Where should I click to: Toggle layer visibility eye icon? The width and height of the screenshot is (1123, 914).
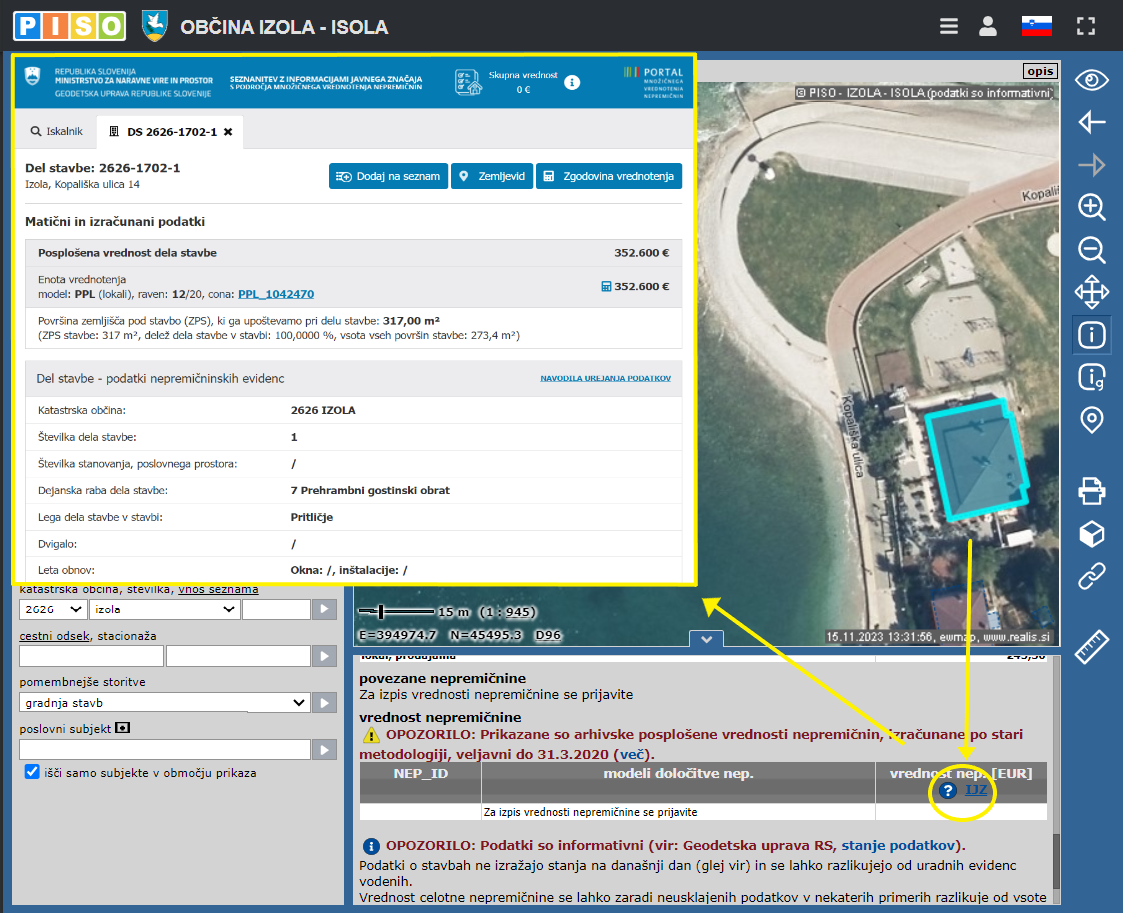coord(1091,81)
